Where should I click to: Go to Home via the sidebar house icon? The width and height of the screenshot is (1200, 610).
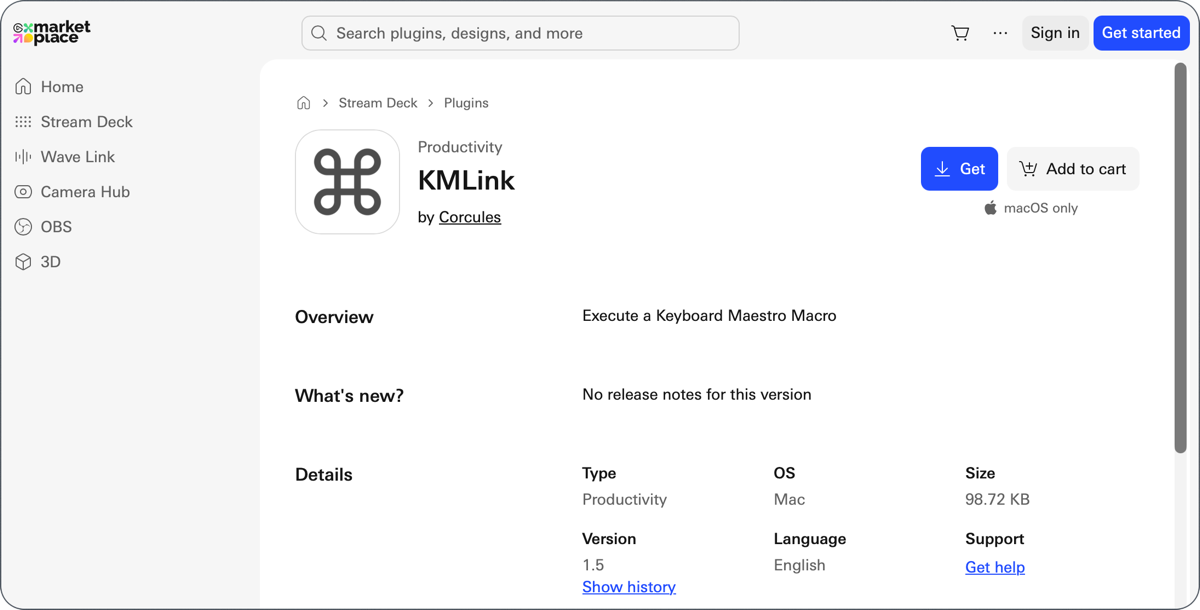(22, 86)
